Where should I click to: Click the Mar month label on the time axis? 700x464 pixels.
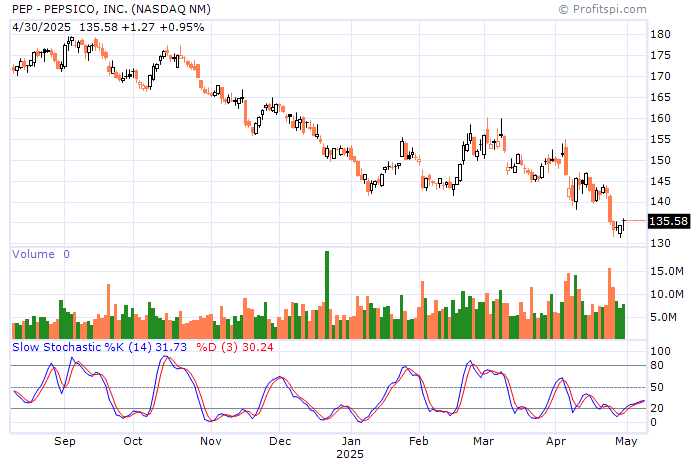pyautogui.click(x=483, y=441)
